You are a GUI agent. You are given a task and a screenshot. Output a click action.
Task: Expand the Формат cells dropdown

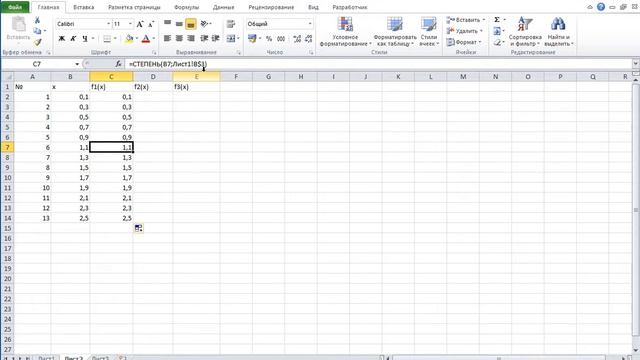(480, 42)
